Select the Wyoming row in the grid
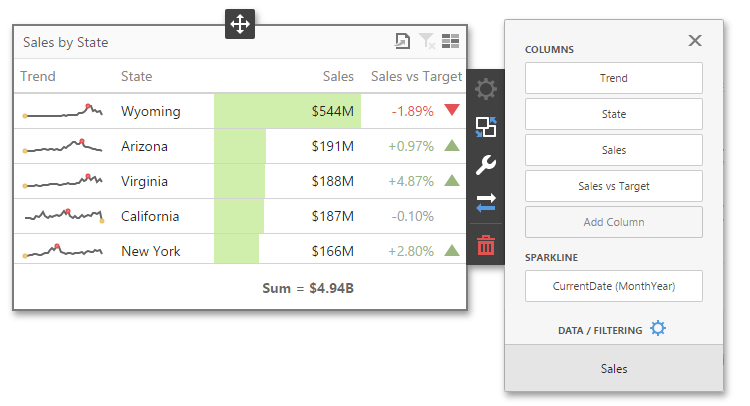This screenshot has height=406, width=750. pyautogui.click(x=150, y=111)
